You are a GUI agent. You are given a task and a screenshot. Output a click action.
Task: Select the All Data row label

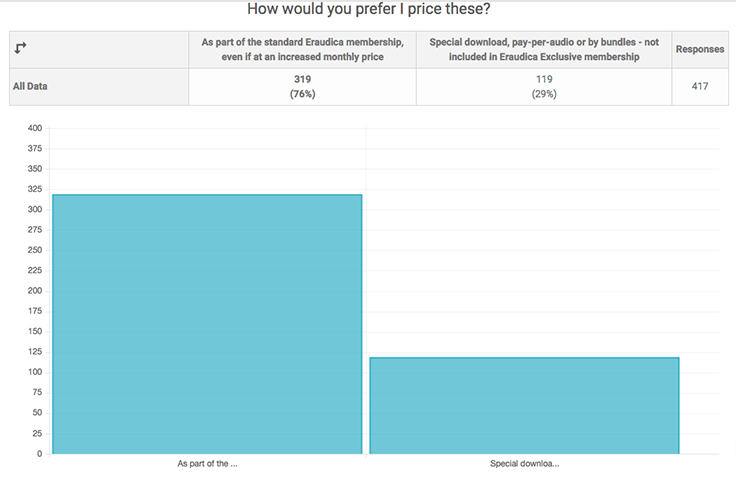pos(31,87)
